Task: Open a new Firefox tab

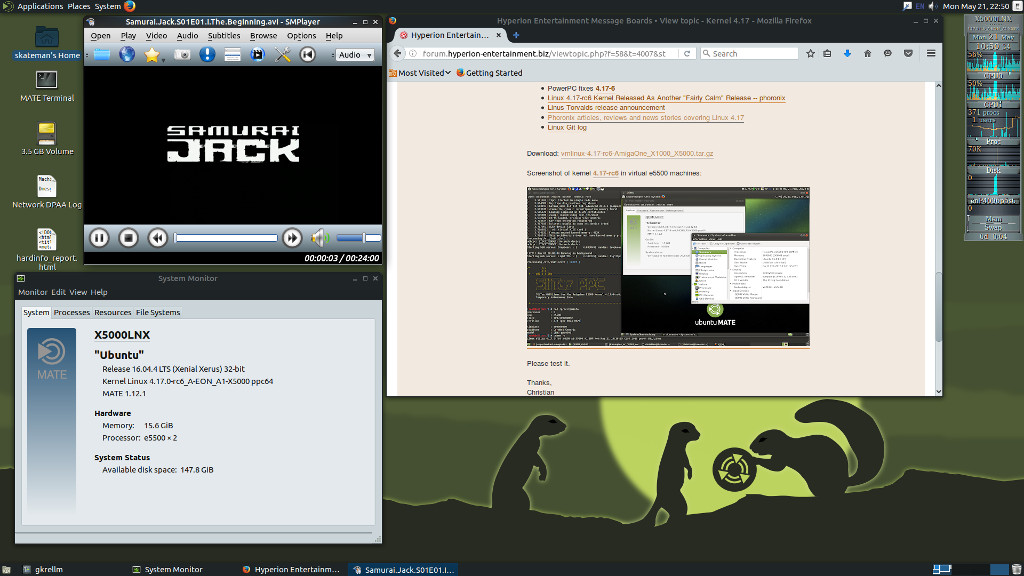Action: [516, 35]
